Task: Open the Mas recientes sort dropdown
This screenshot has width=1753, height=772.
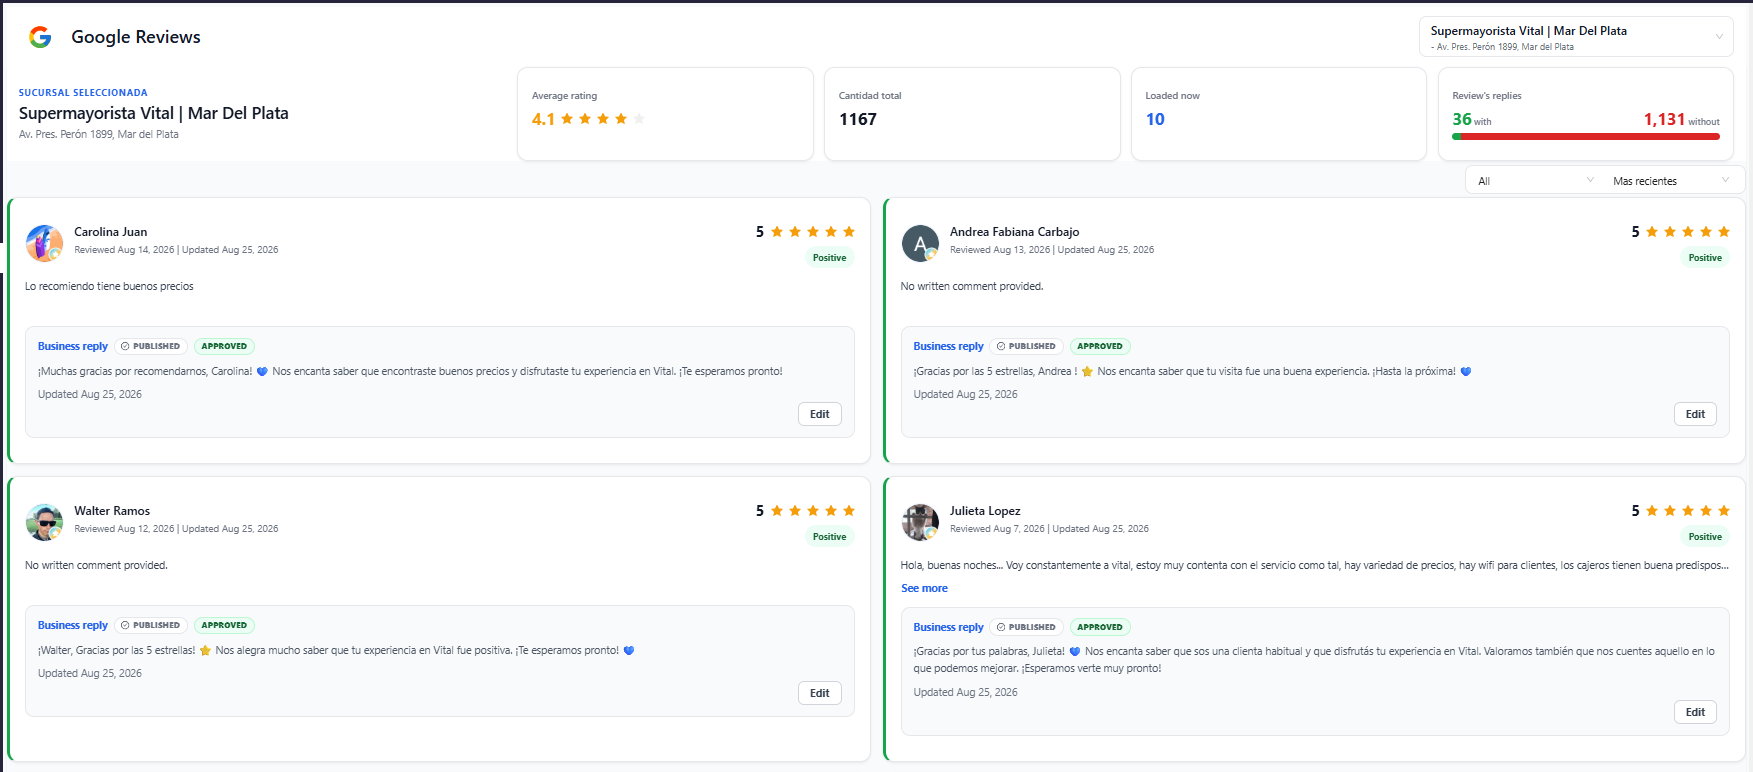Action: point(1671,181)
